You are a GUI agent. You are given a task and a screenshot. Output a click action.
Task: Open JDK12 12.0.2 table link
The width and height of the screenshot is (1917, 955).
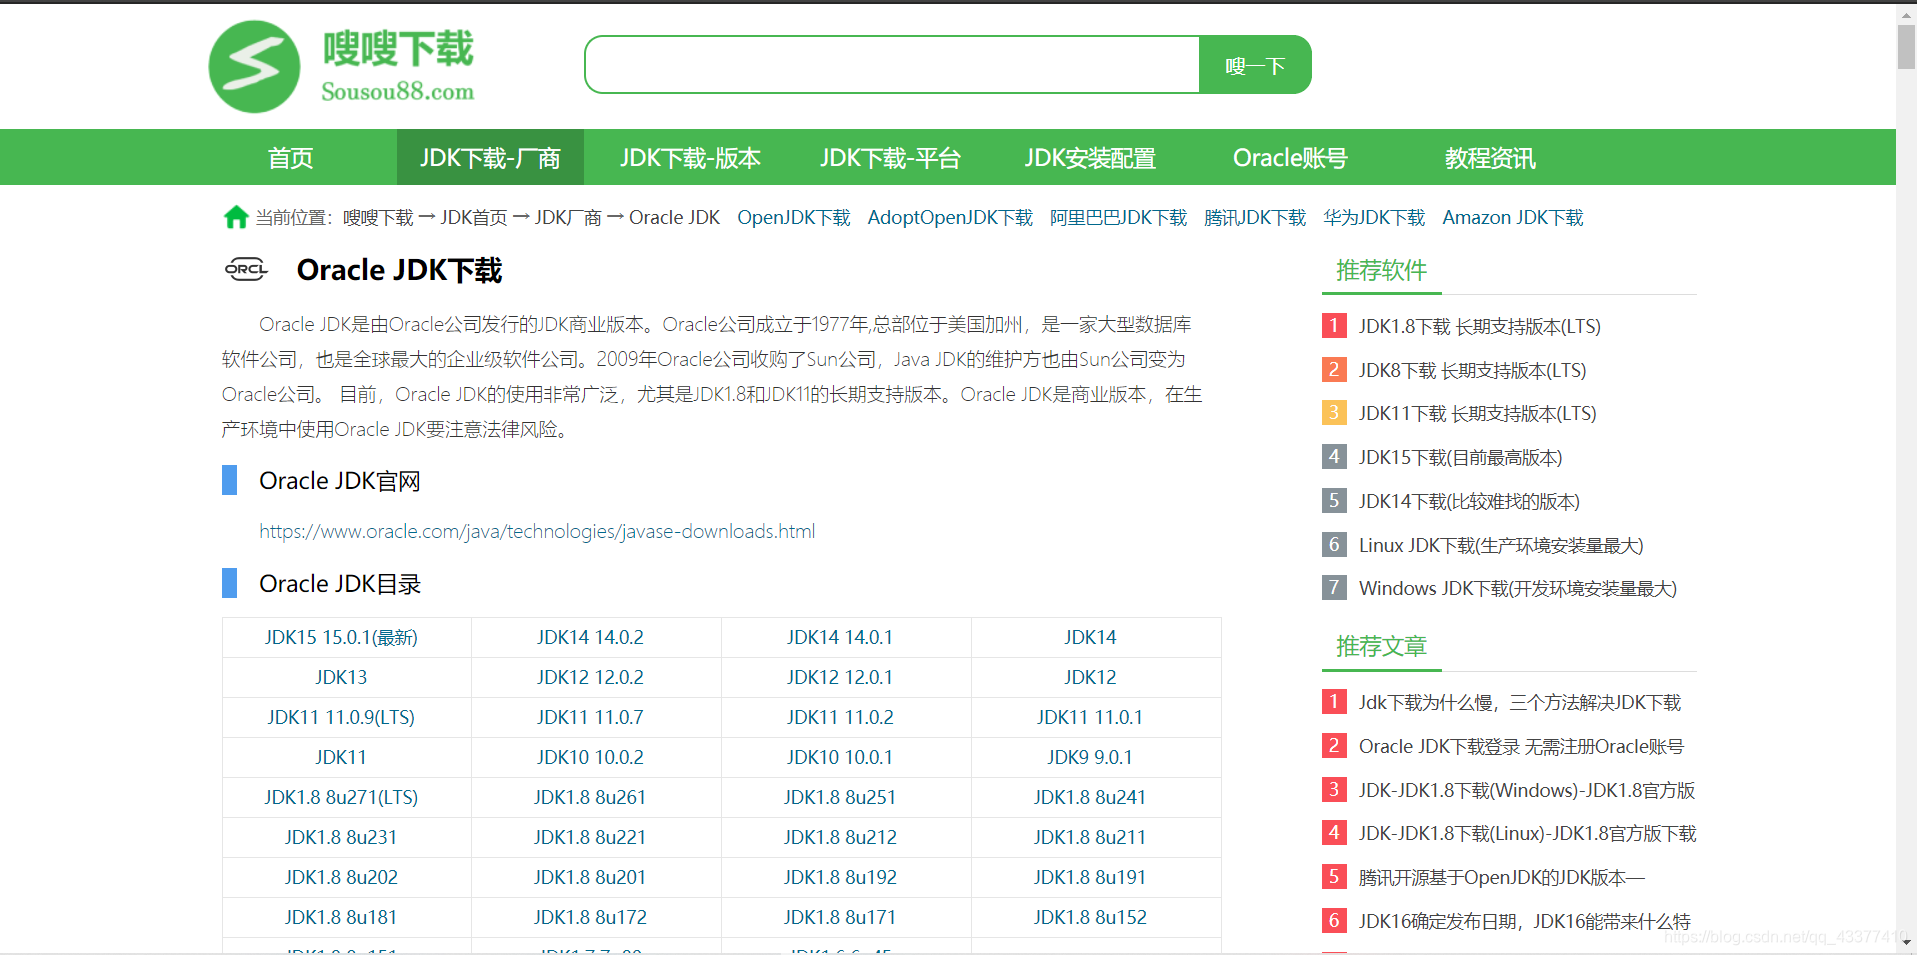(x=590, y=677)
